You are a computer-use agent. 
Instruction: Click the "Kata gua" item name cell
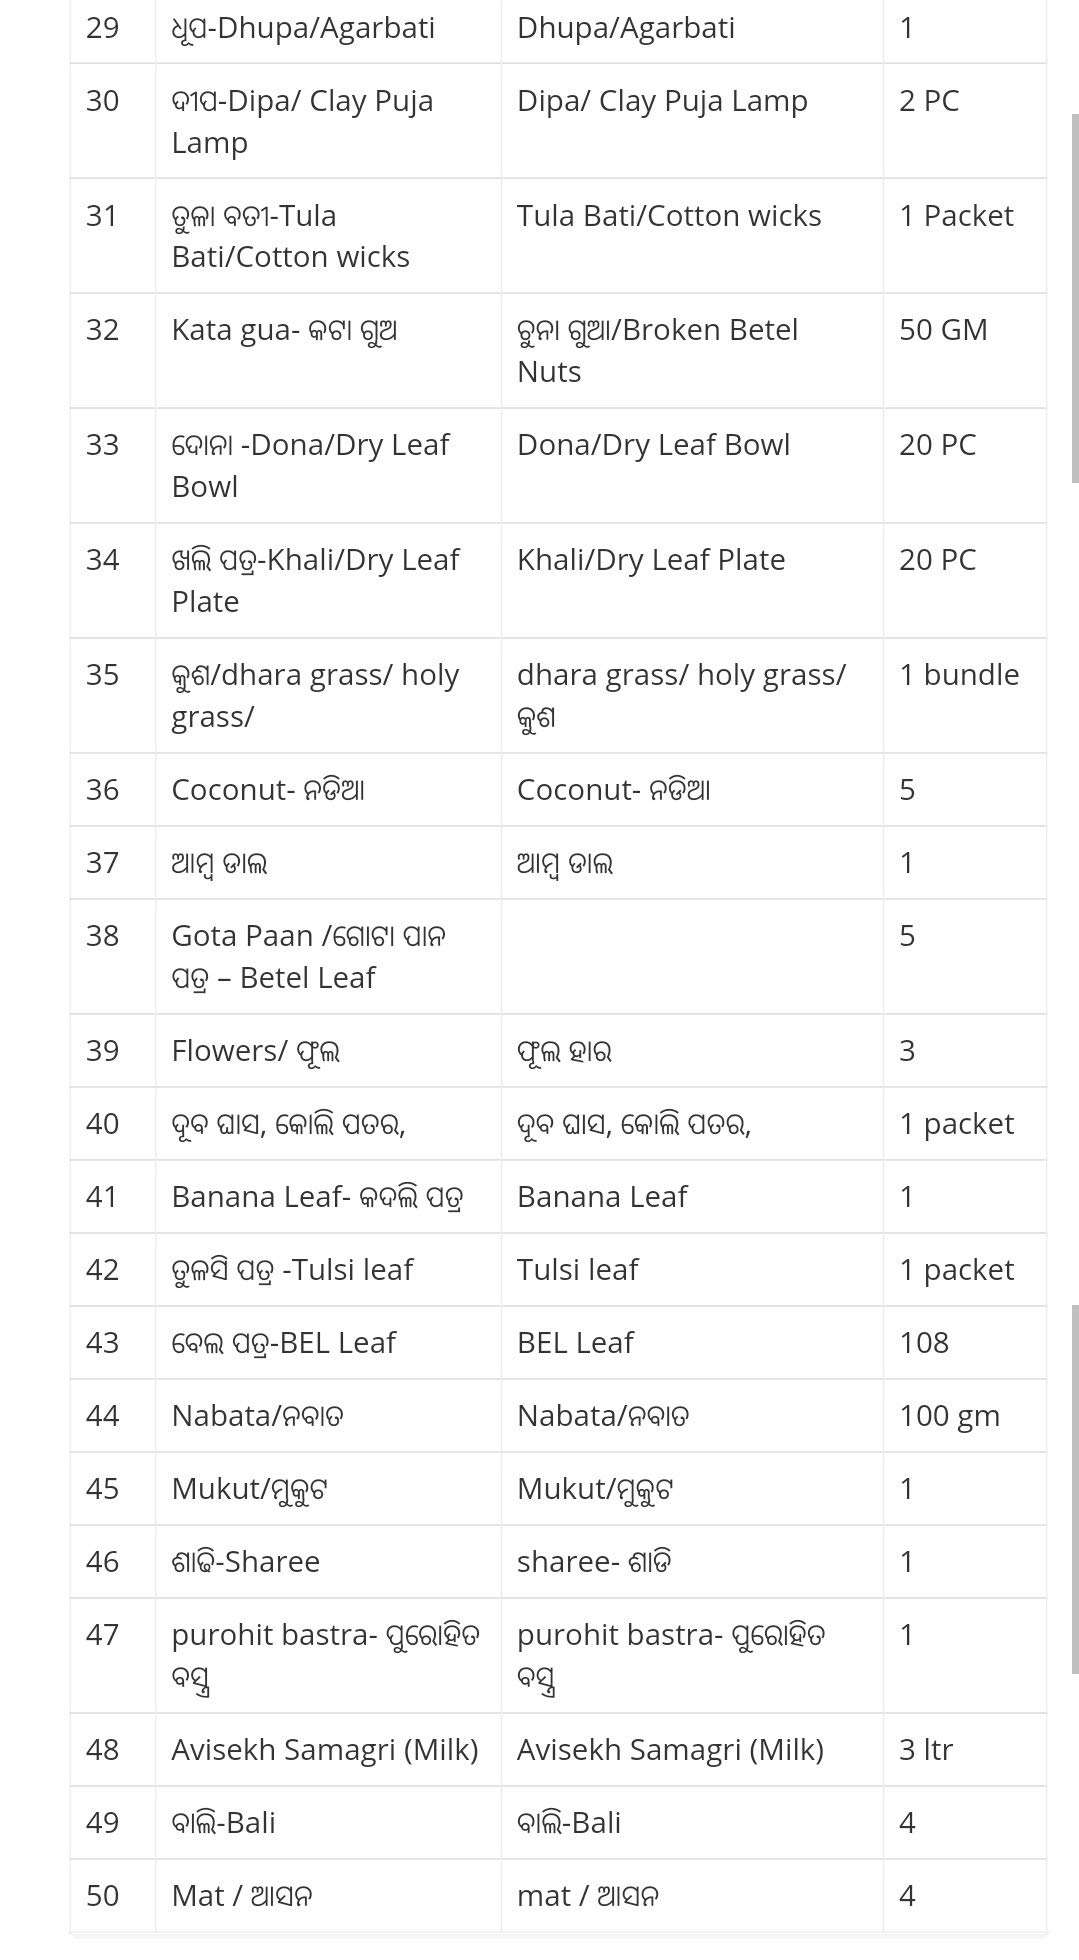[x=284, y=330]
